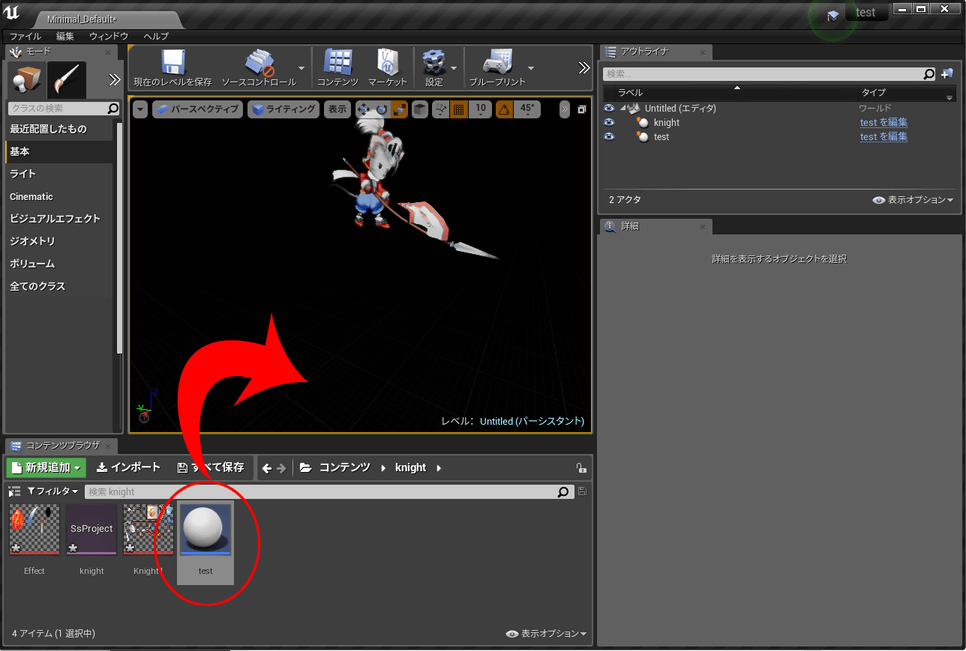Open grid snap value 10 dropdown

pos(481,109)
